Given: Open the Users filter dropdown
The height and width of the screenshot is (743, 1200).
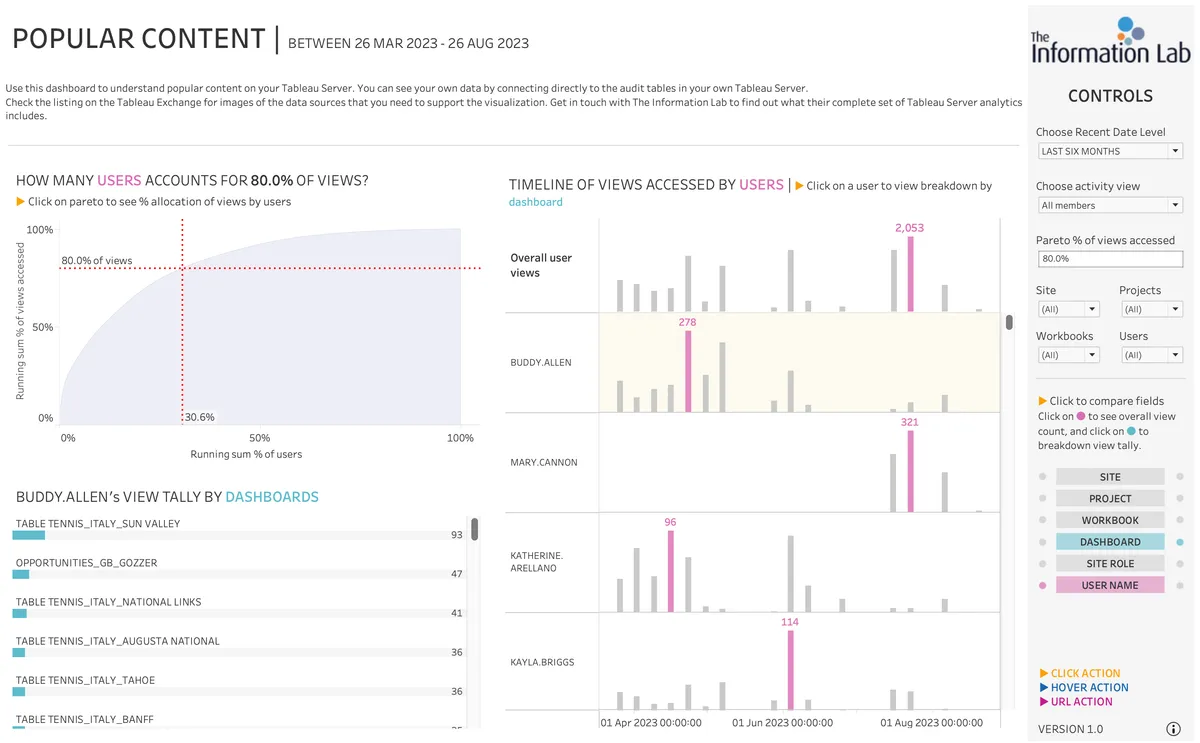Looking at the screenshot, I should (1151, 355).
